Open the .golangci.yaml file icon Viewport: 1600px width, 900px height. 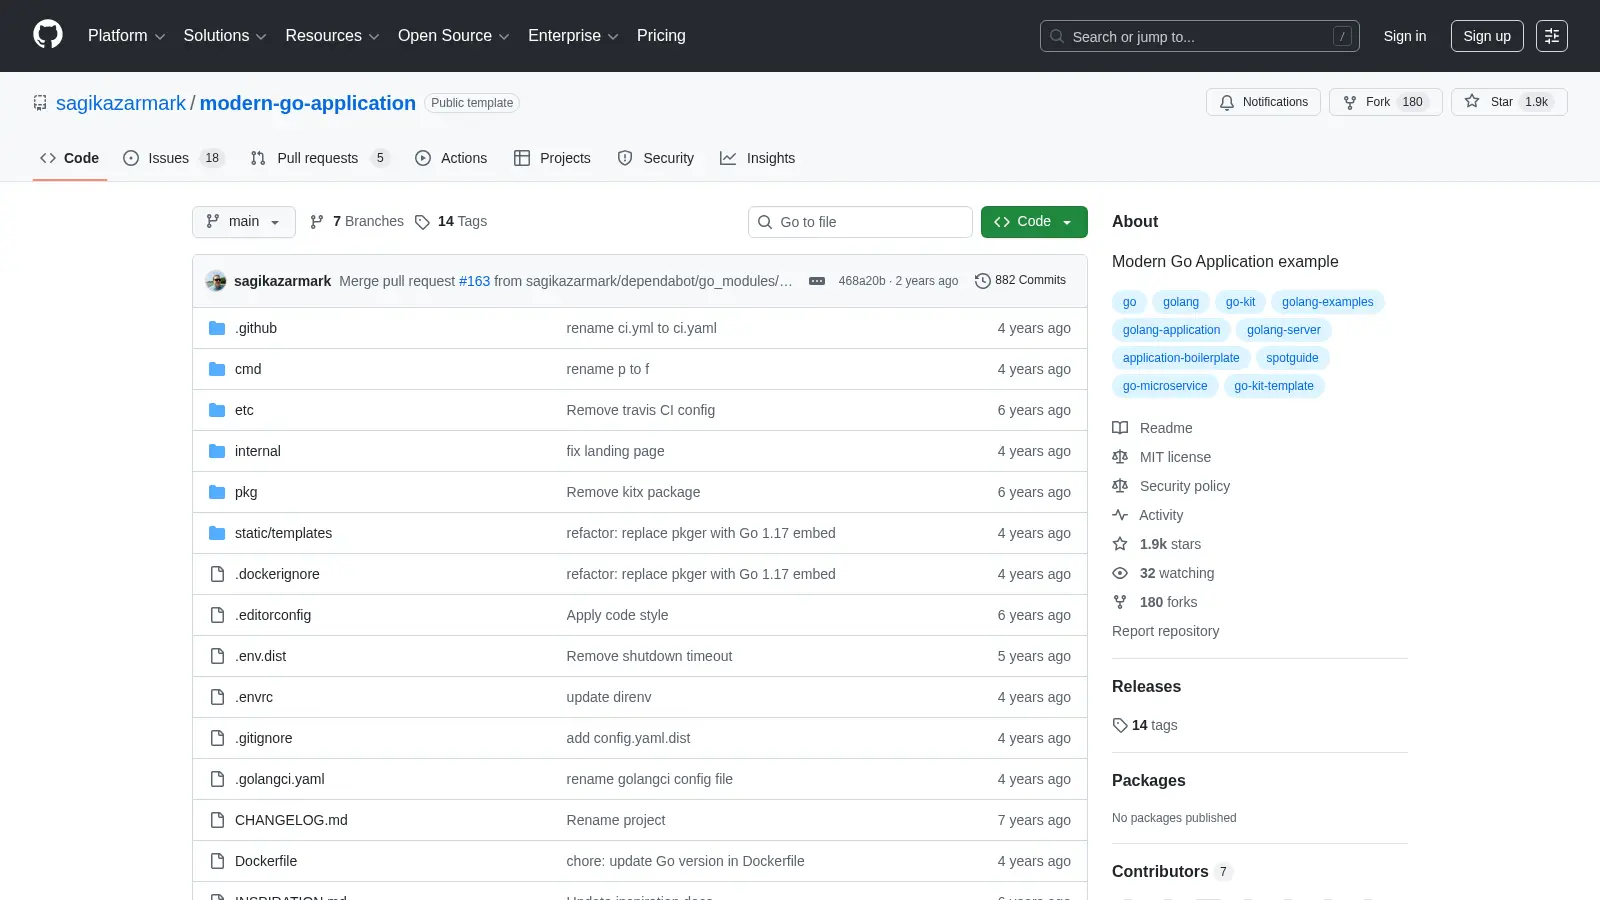pyautogui.click(x=217, y=779)
